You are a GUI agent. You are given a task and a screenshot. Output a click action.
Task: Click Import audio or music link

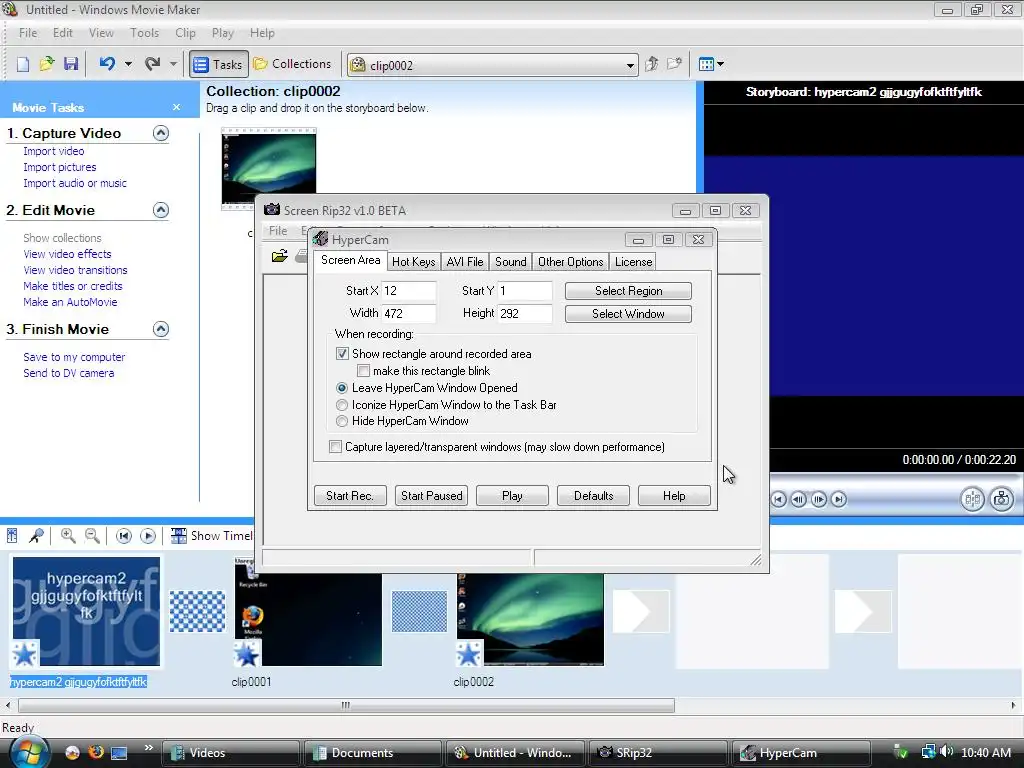[75, 184]
